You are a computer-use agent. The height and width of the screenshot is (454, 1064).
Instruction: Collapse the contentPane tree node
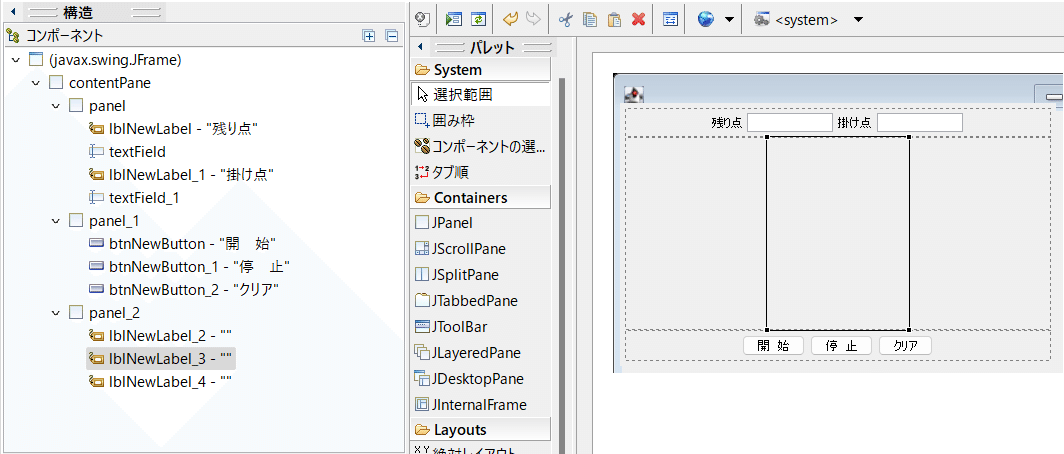[36, 83]
